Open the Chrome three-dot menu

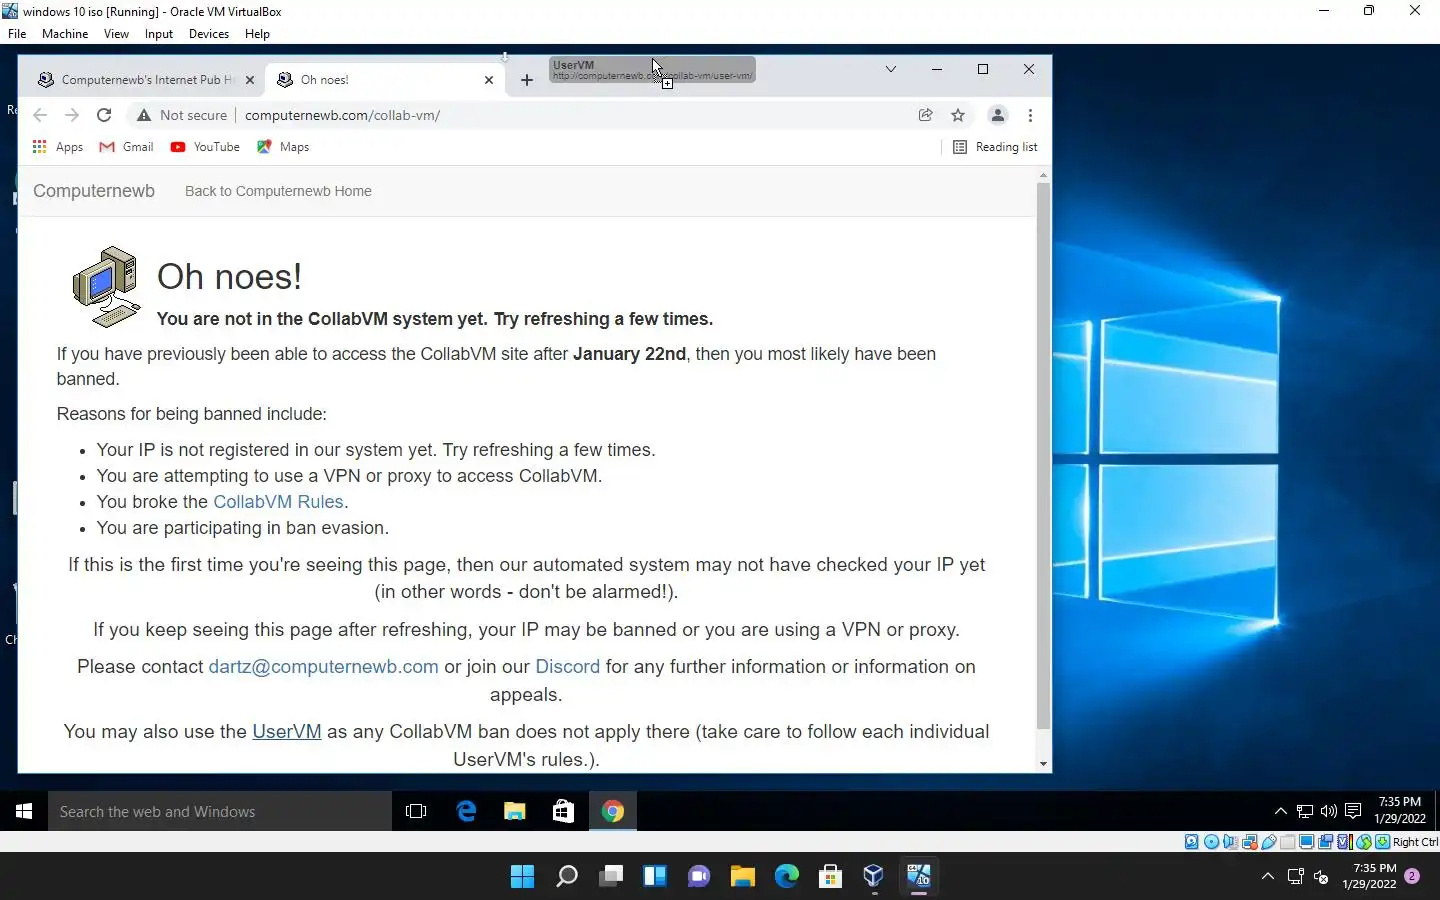tap(1030, 115)
